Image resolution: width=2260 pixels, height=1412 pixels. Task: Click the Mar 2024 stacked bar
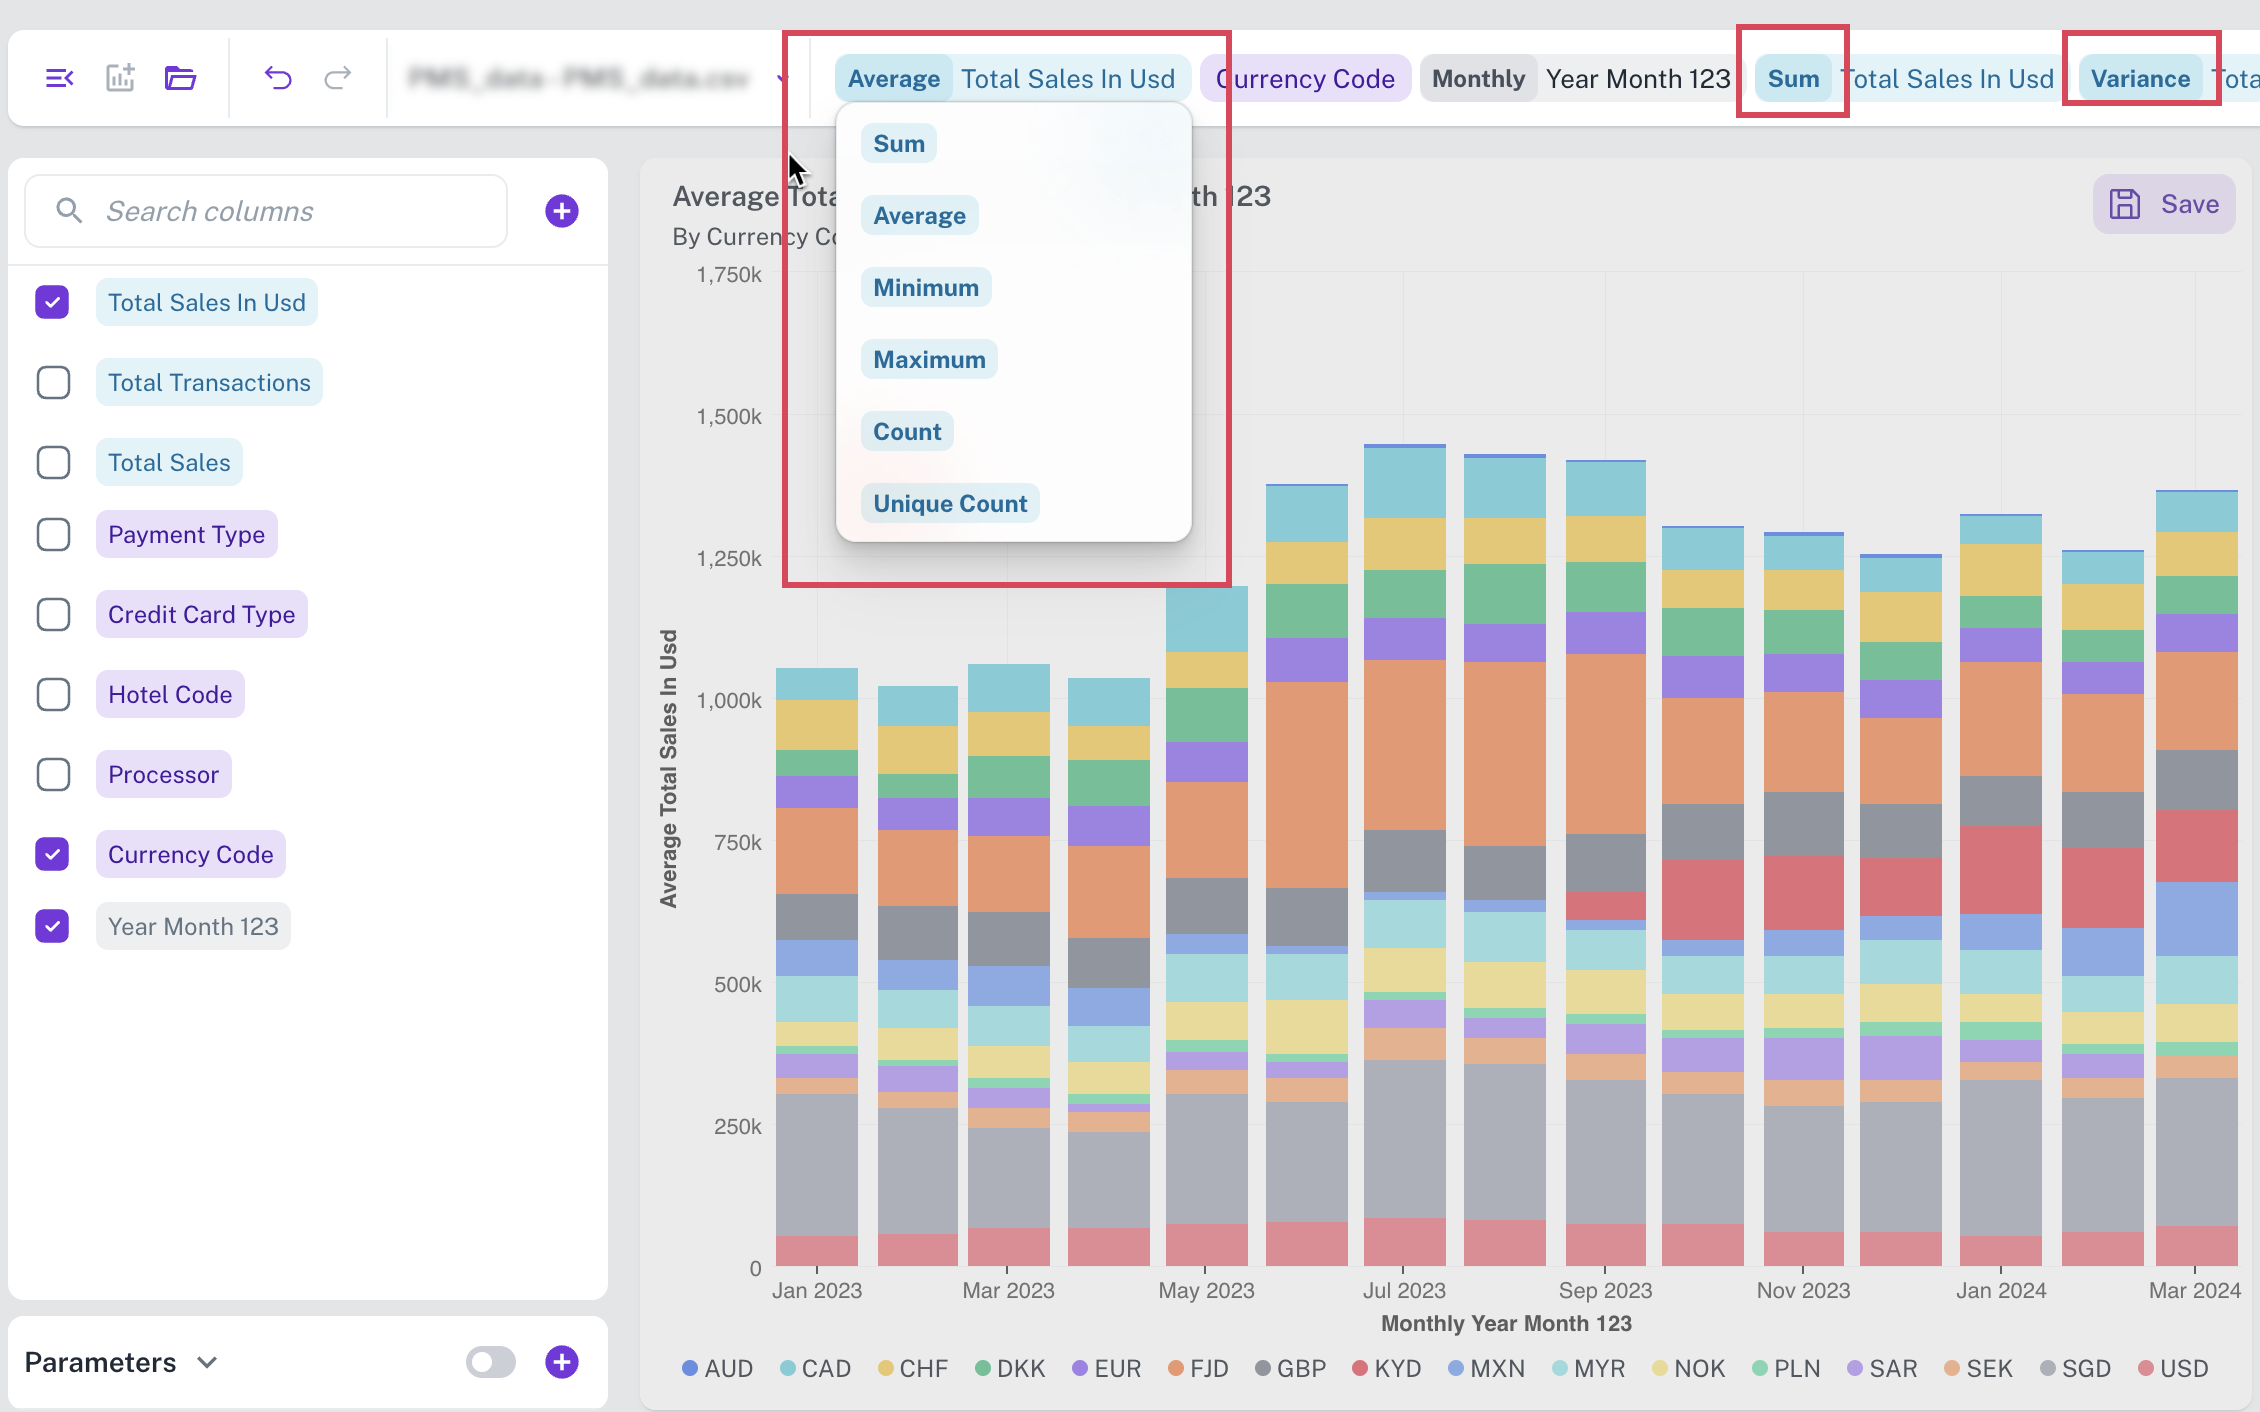[2196, 878]
